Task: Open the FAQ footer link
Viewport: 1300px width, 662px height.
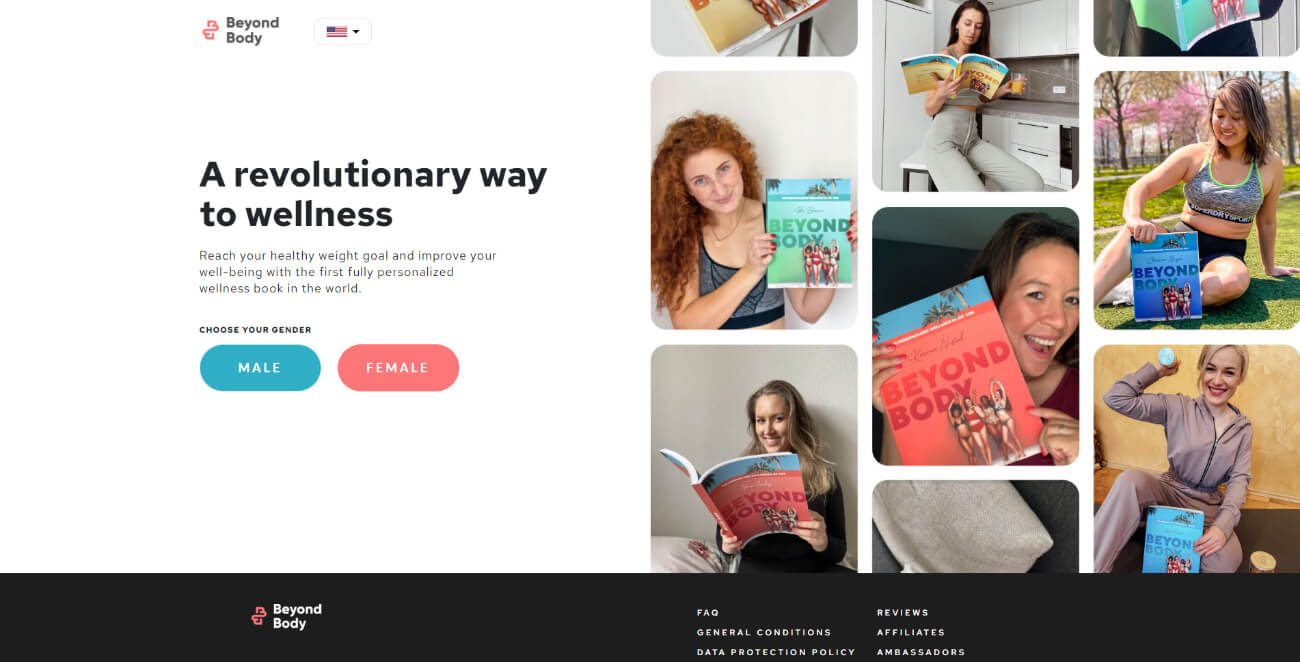Action: coord(708,612)
